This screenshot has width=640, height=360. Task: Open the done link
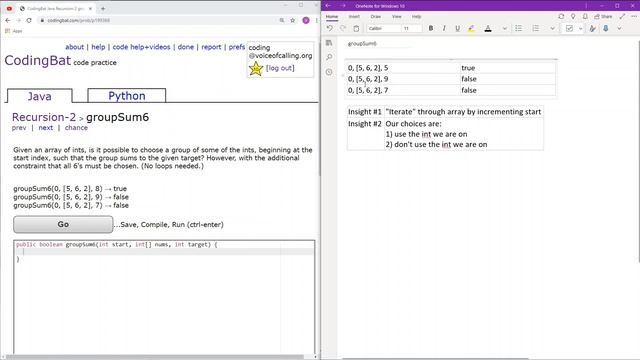pos(186,47)
